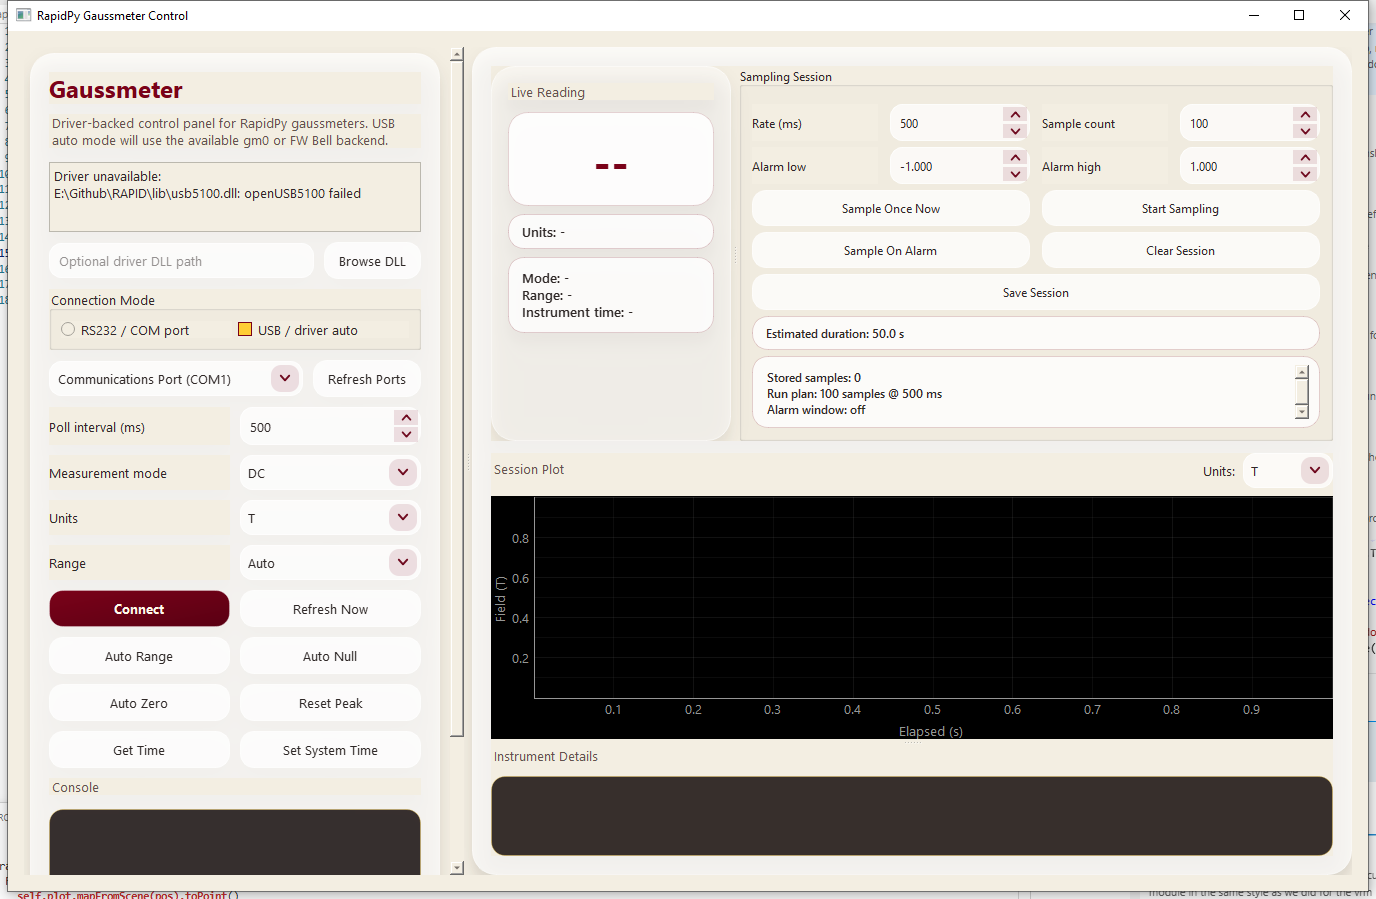Click the Stored samples: 0 text

coord(814,378)
